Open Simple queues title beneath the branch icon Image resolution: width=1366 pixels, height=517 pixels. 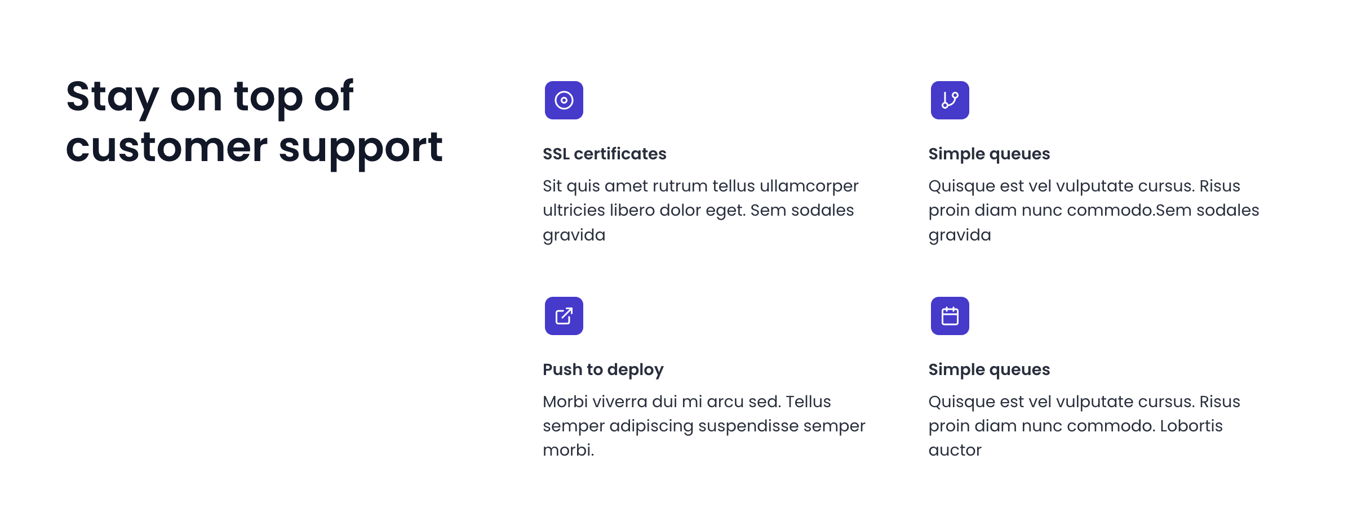(989, 154)
